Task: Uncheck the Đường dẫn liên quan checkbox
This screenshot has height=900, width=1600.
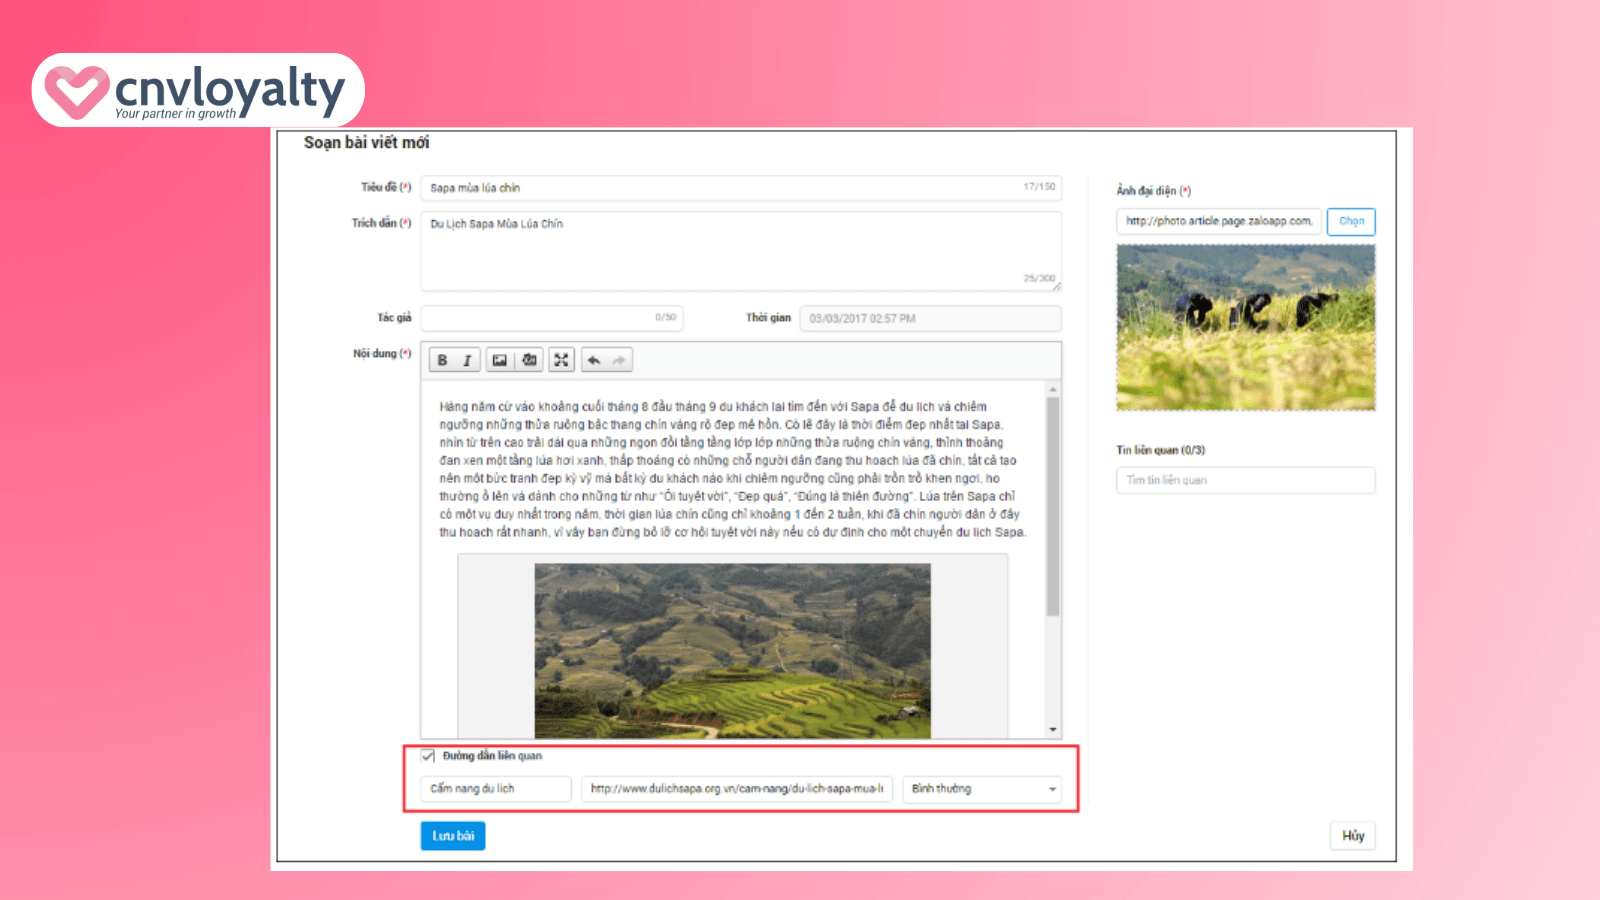Action: click(x=428, y=756)
